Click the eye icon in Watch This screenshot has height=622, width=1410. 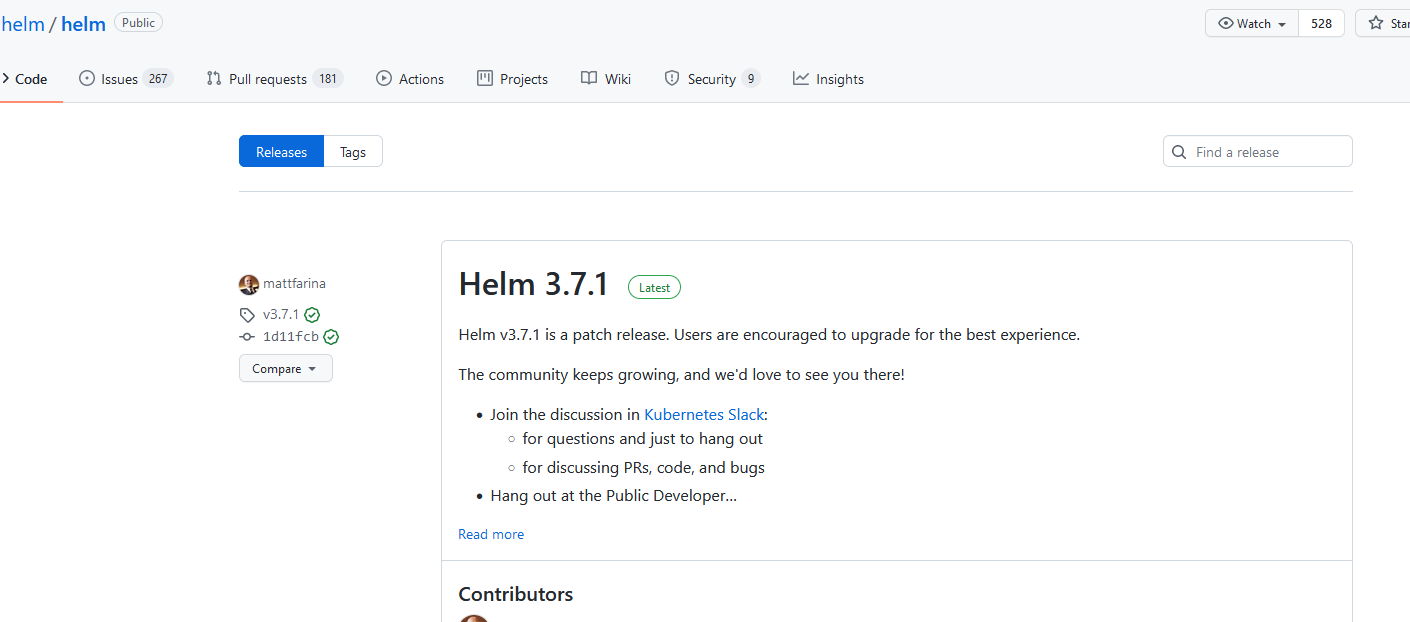(1226, 23)
